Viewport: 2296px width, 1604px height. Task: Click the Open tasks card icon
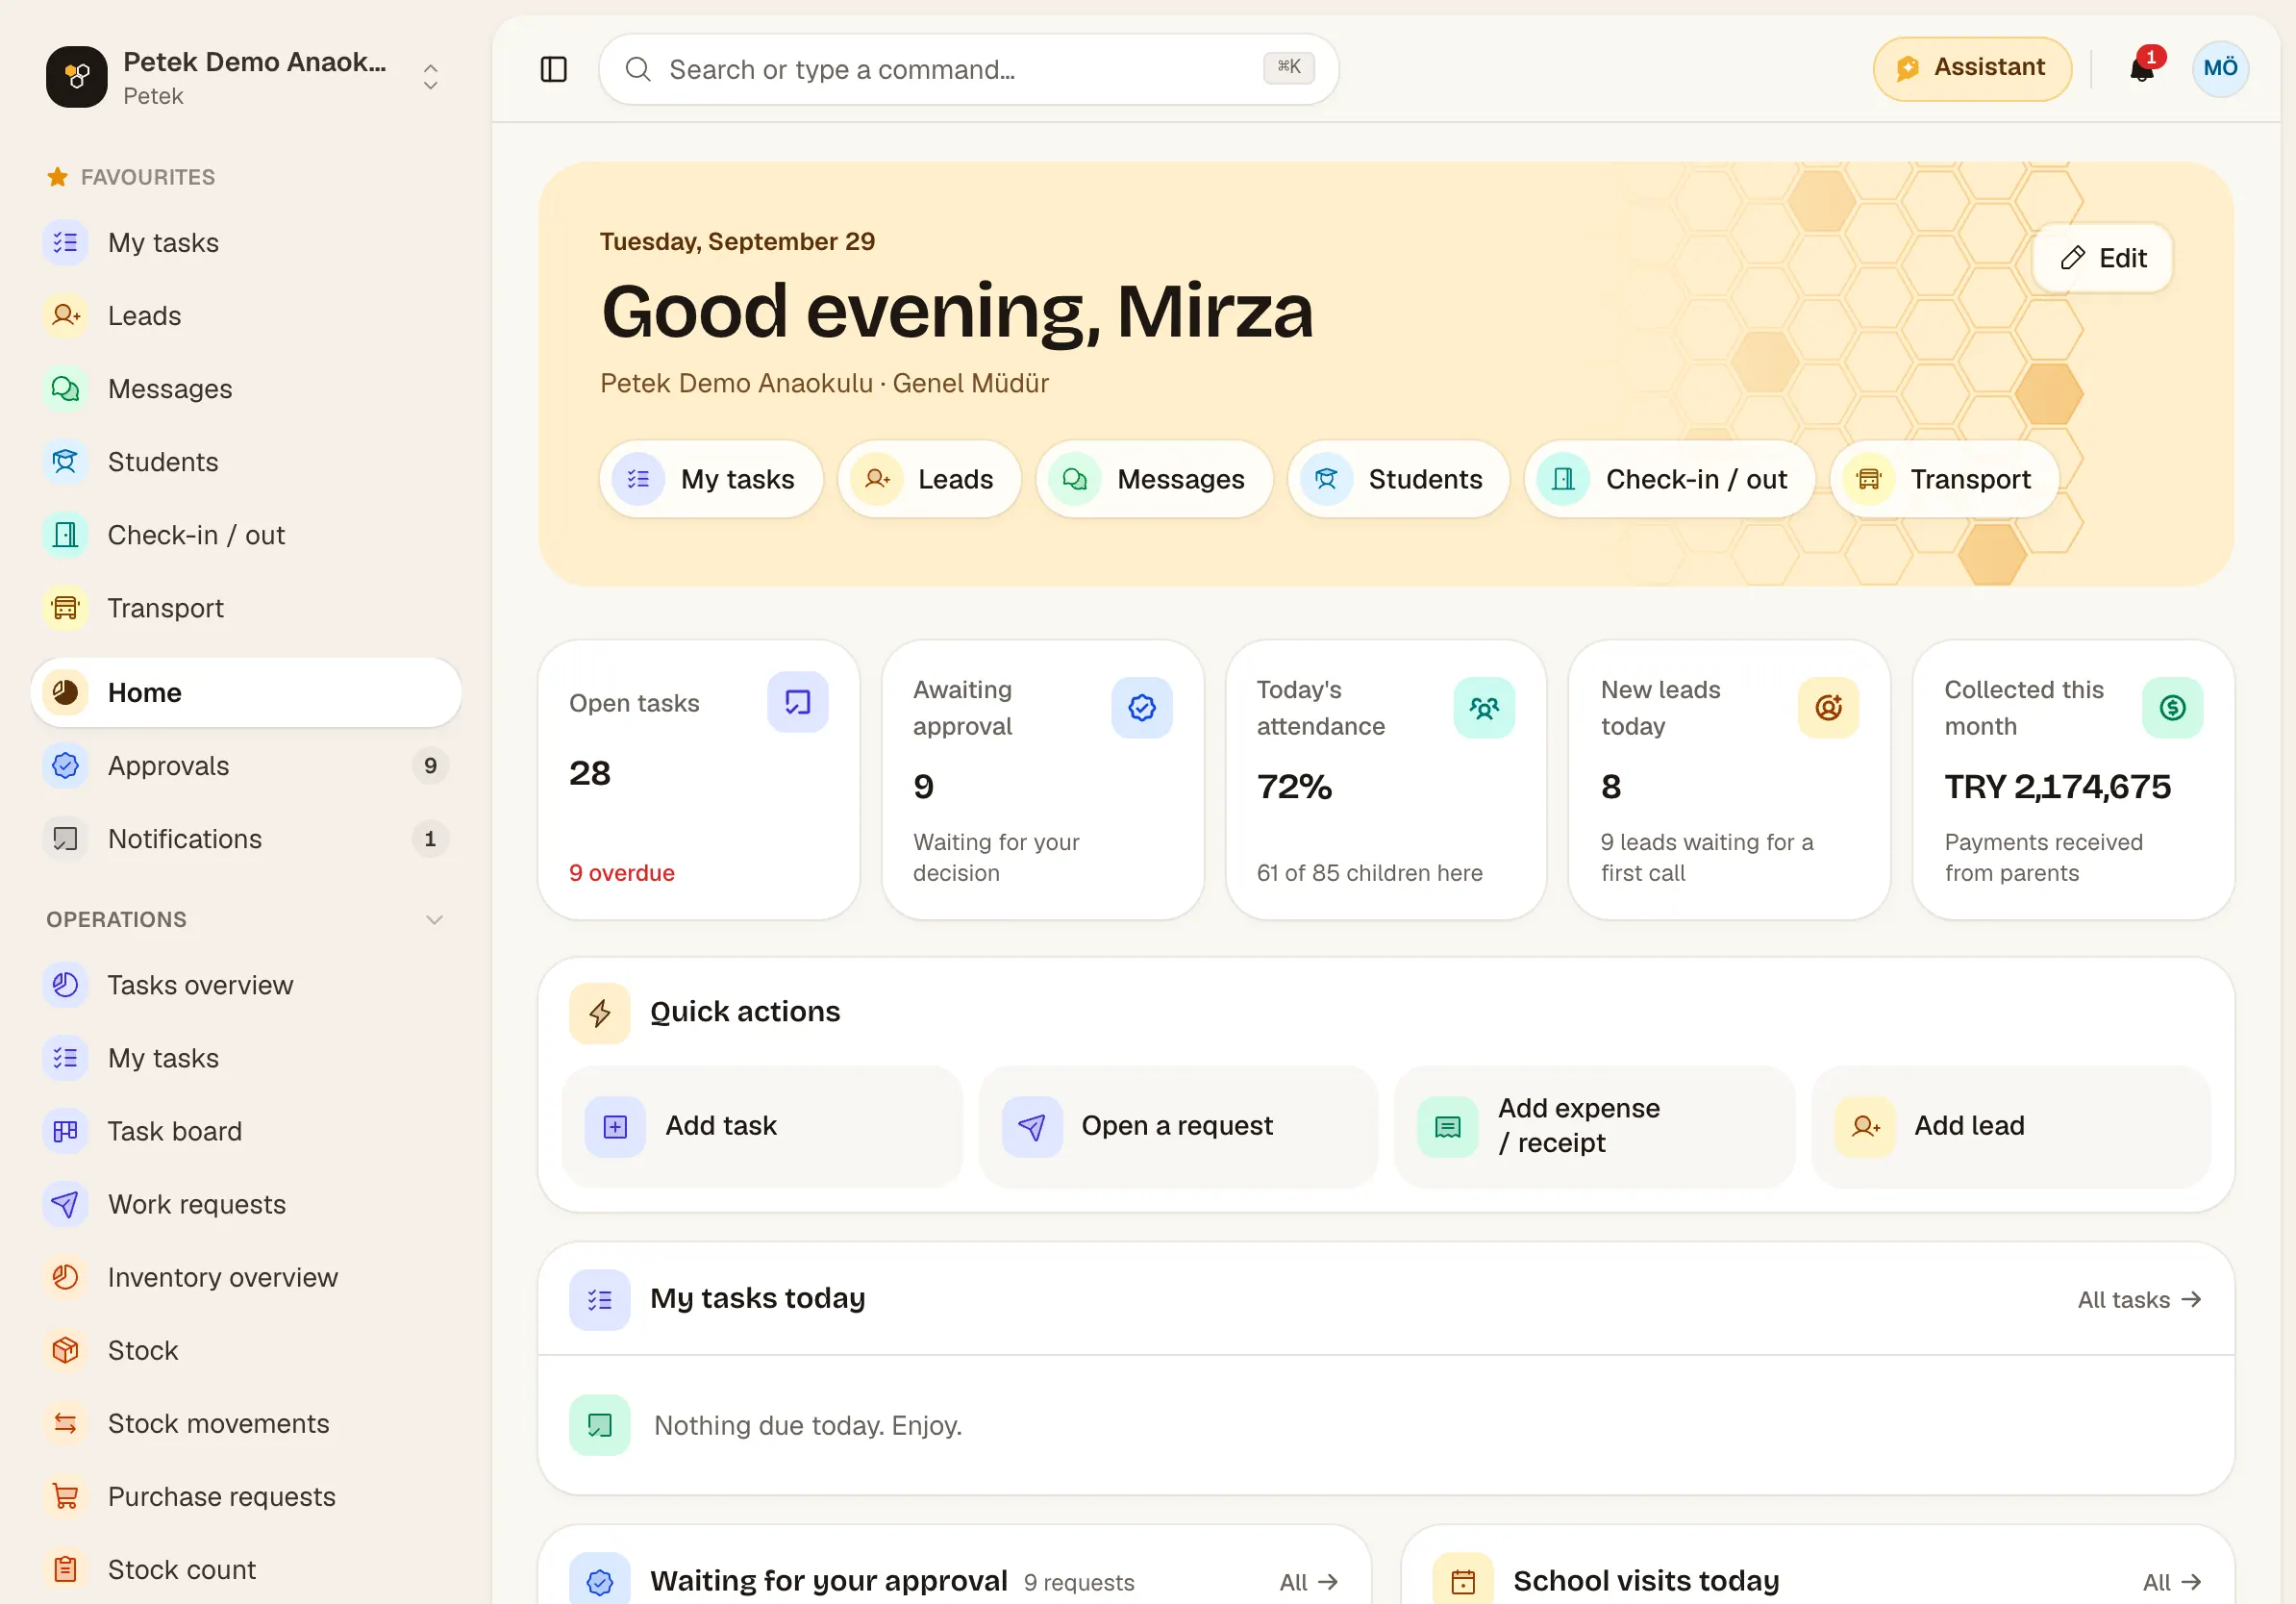point(797,702)
